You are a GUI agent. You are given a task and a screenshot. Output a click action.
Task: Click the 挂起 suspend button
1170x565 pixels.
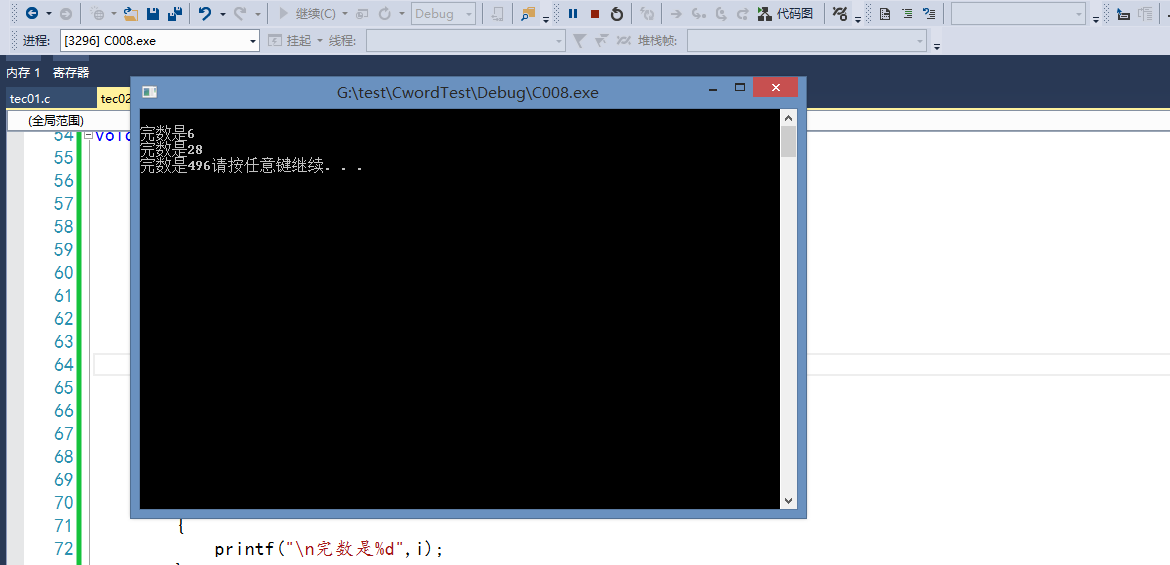pyautogui.click(x=290, y=40)
